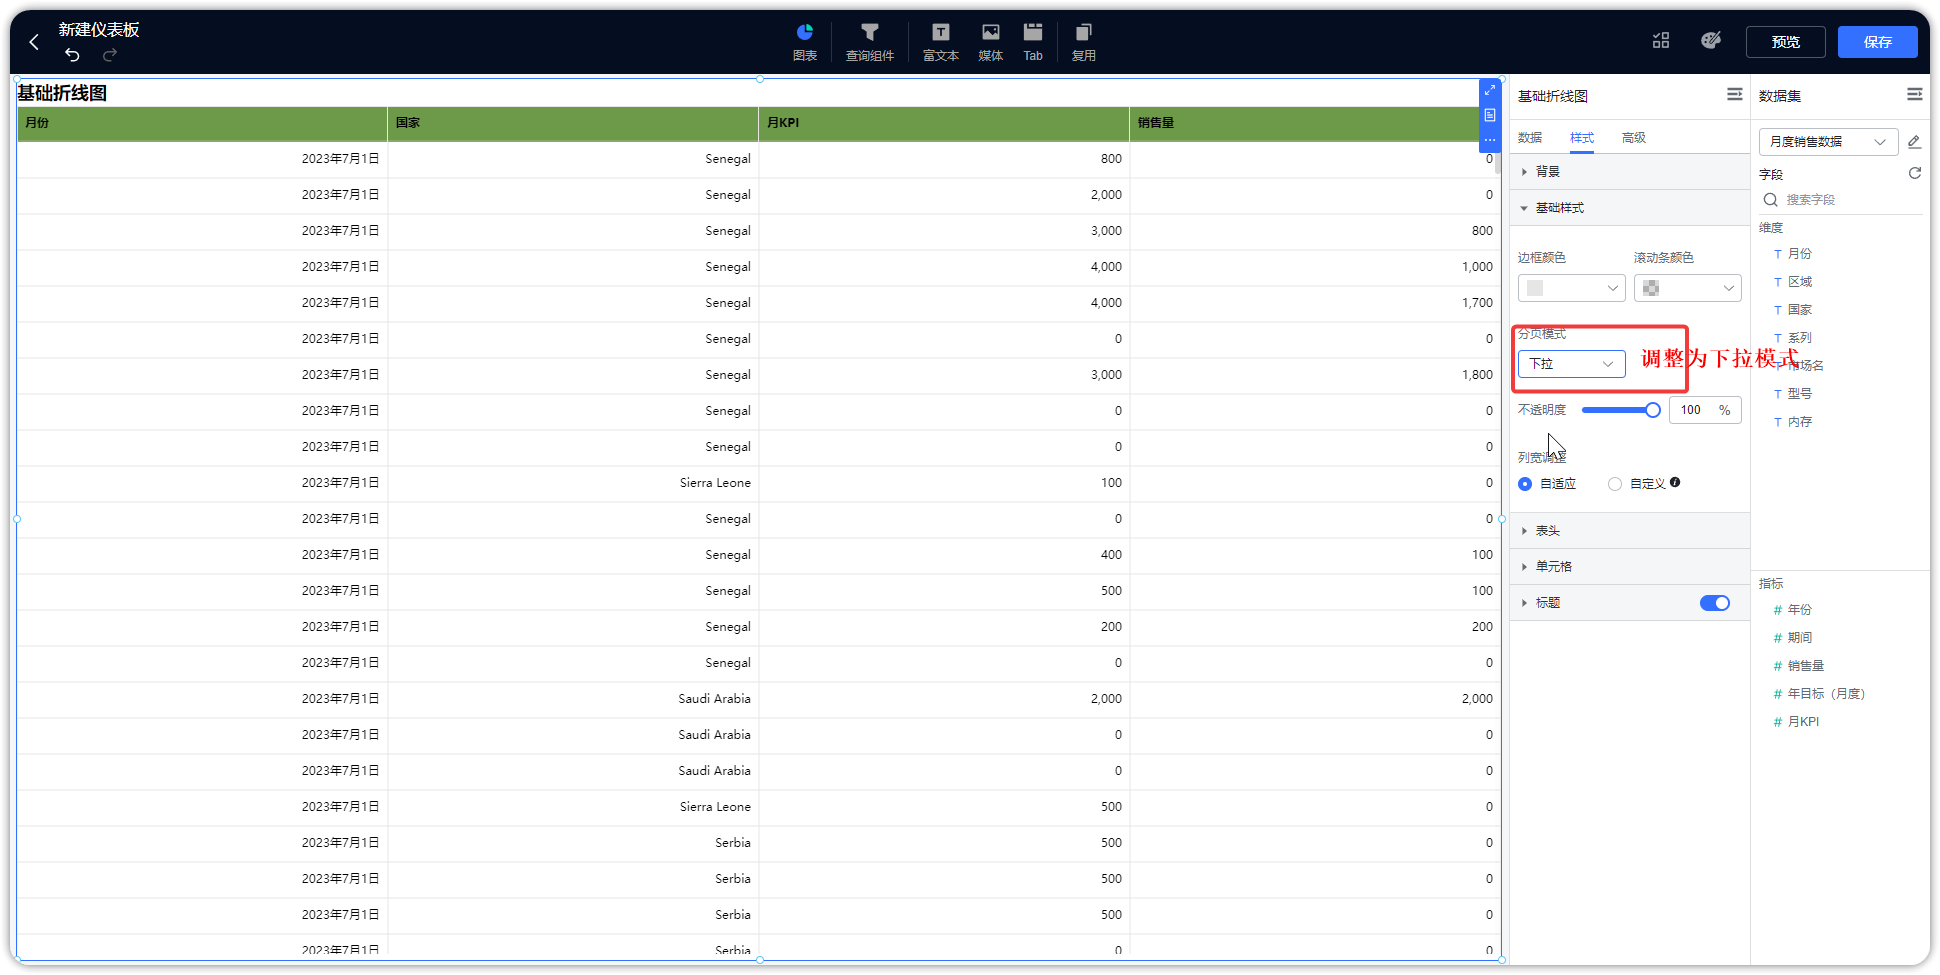The height and width of the screenshot is (975, 1940).
Task: Click the 滚动条颜色 transparent swatch
Action: [1651, 288]
